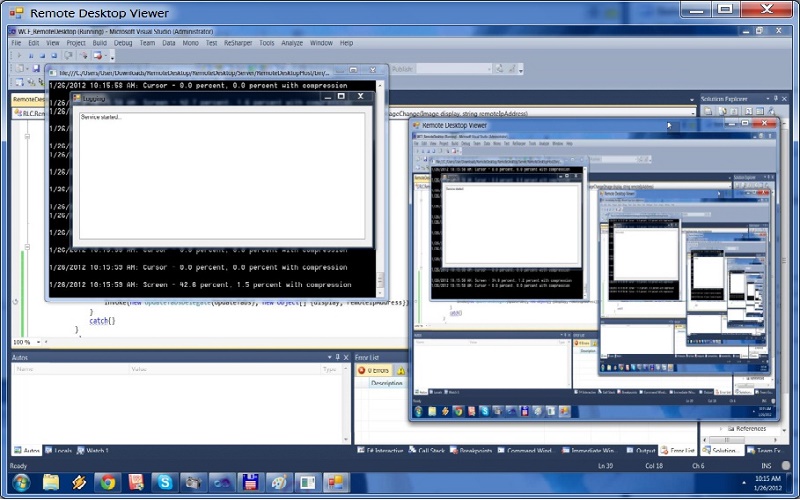Open the Visual Studio infinity taskbar icon
This screenshot has width=800, height=500.
[222, 482]
